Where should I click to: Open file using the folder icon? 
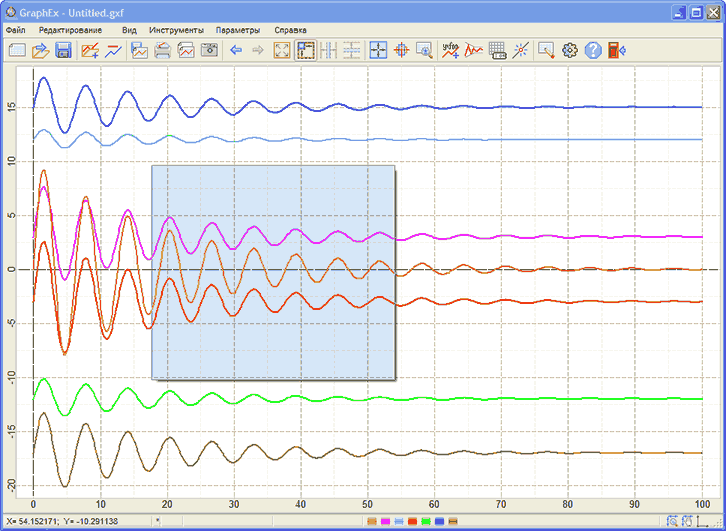point(41,51)
